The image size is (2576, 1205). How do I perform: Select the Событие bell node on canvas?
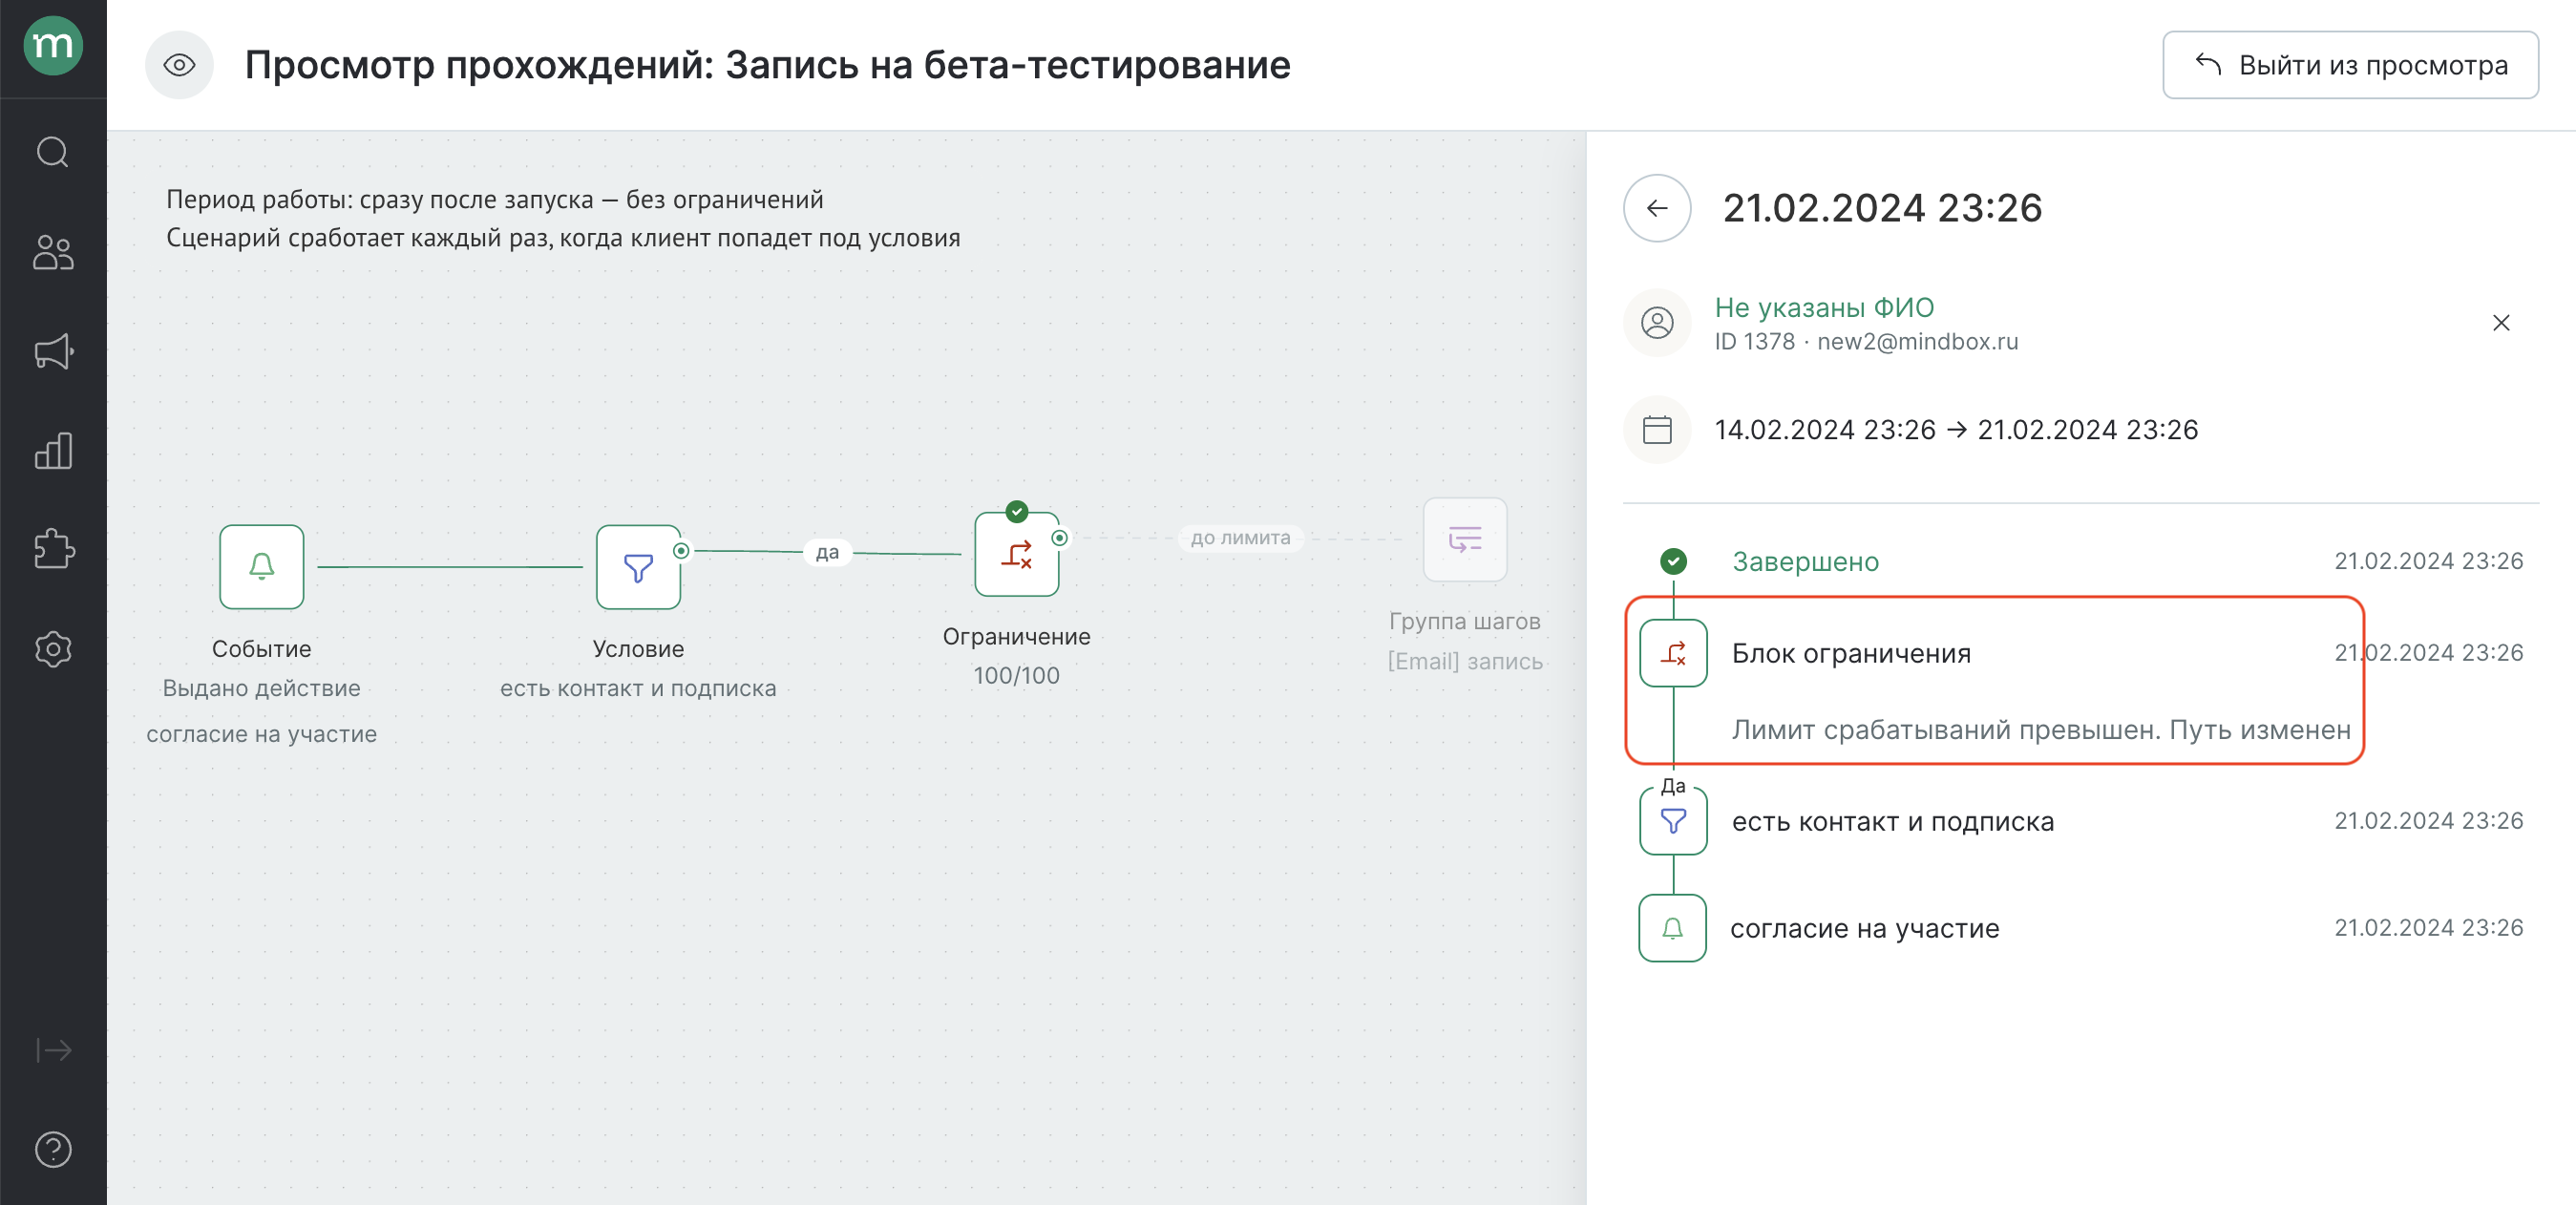pos(262,567)
